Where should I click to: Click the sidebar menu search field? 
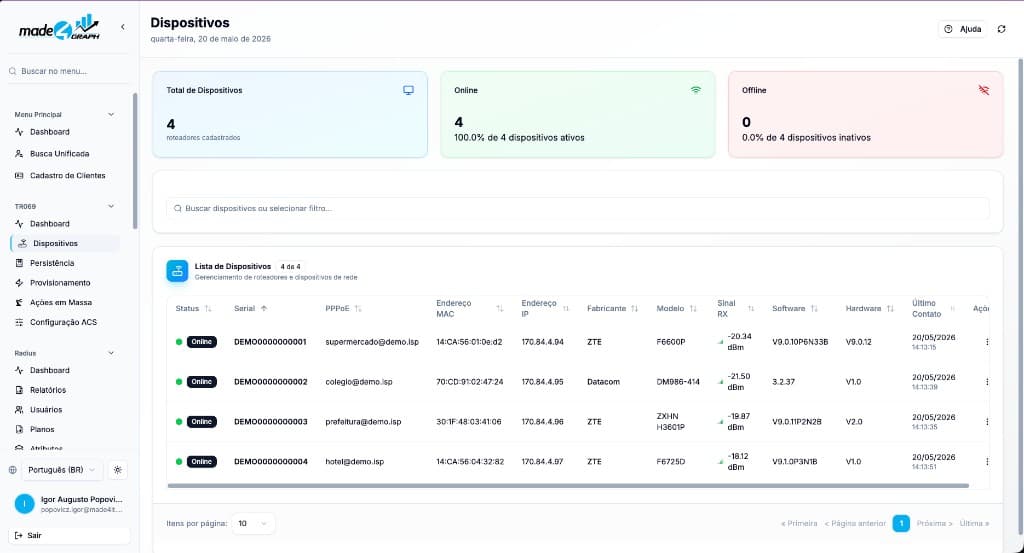point(69,71)
